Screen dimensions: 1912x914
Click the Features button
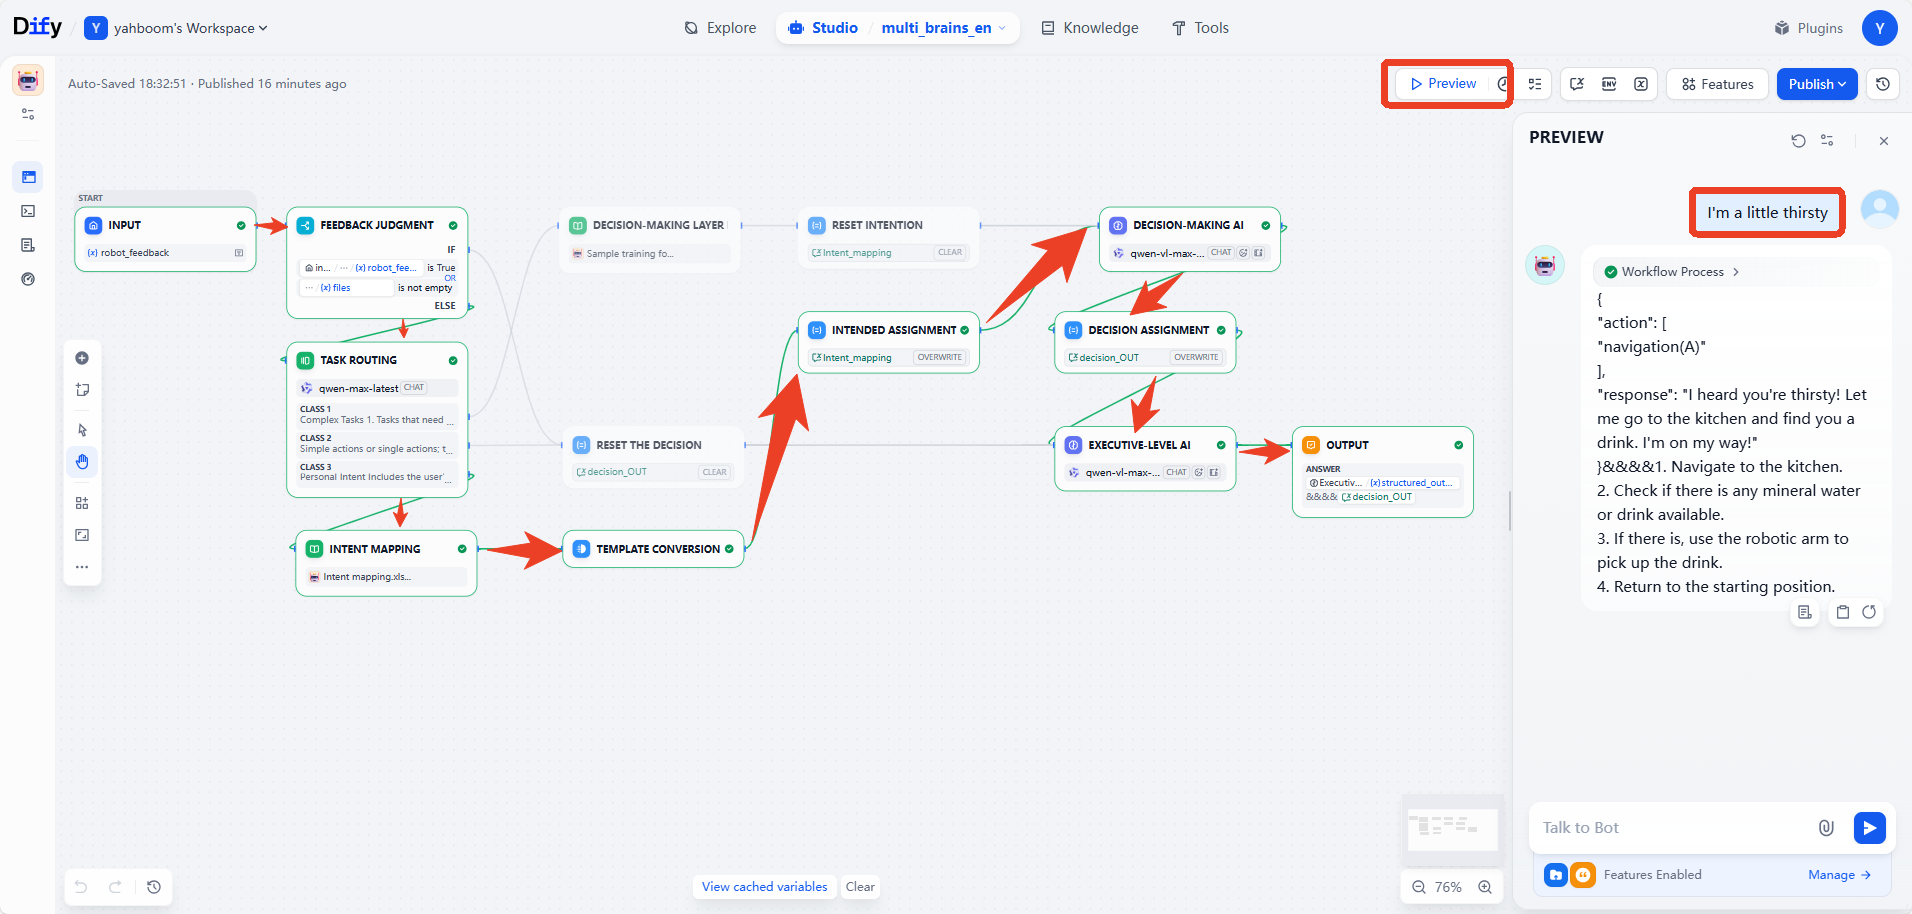click(x=1717, y=84)
